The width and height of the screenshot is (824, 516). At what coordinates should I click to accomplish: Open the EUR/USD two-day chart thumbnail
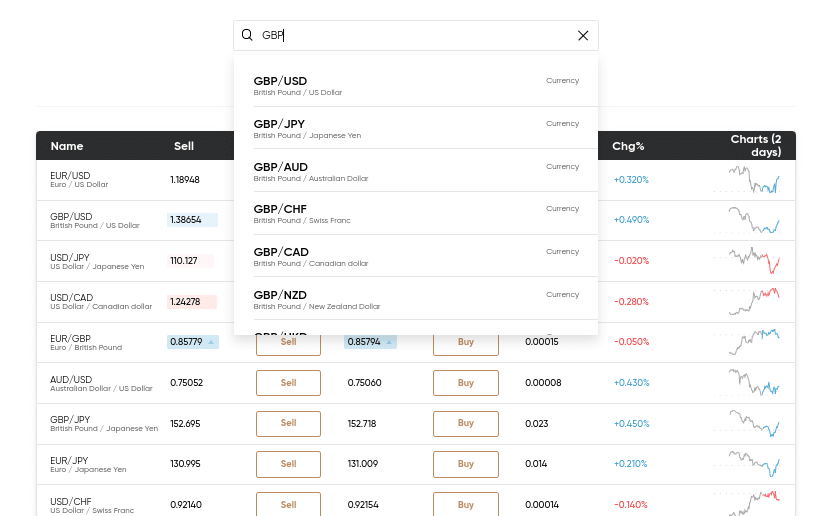click(x=747, y=180)
